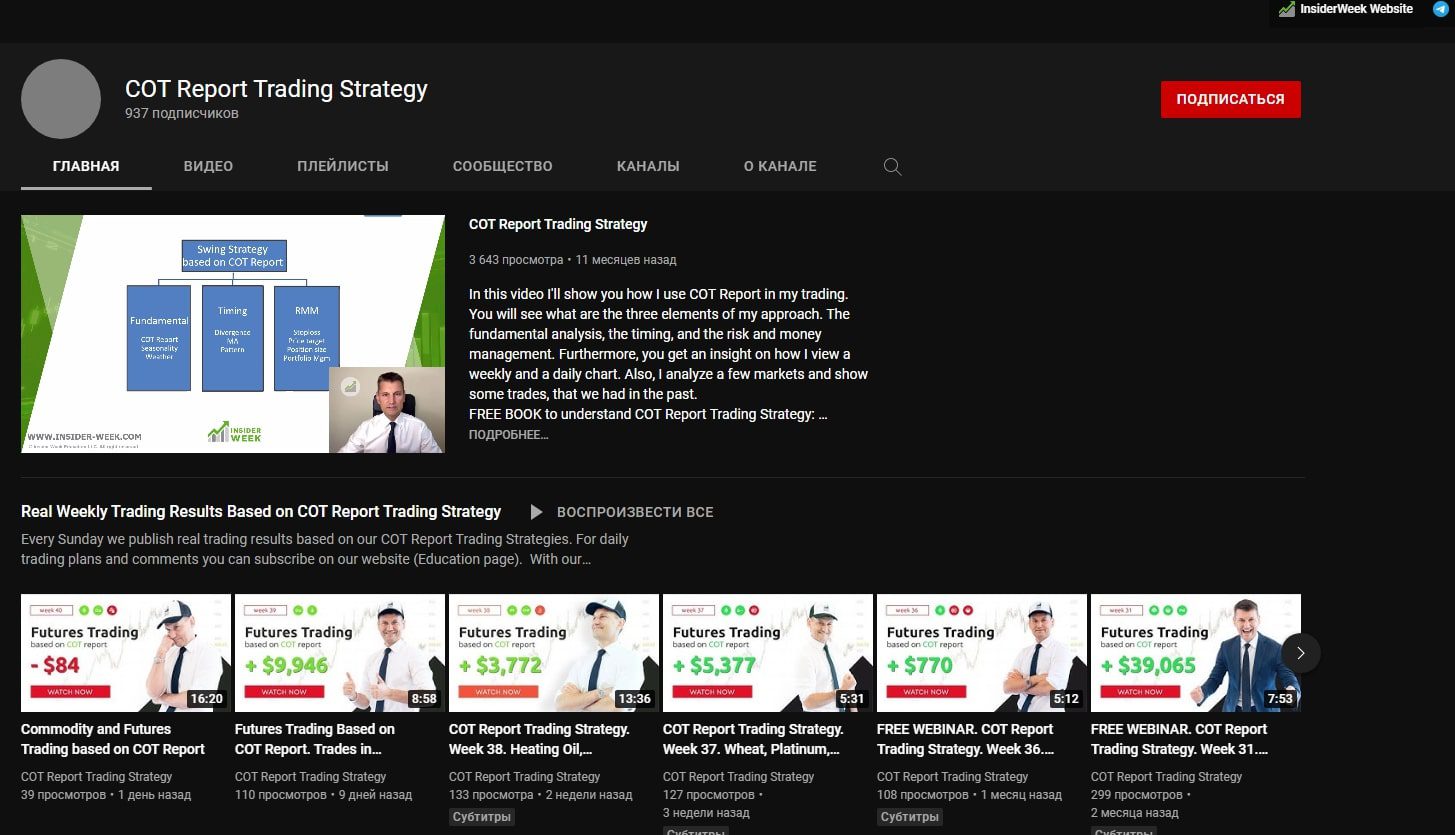Switch to the ВИДЕО tab
The height and width of the screenshot is (835, 1455).
pos(208,166)
